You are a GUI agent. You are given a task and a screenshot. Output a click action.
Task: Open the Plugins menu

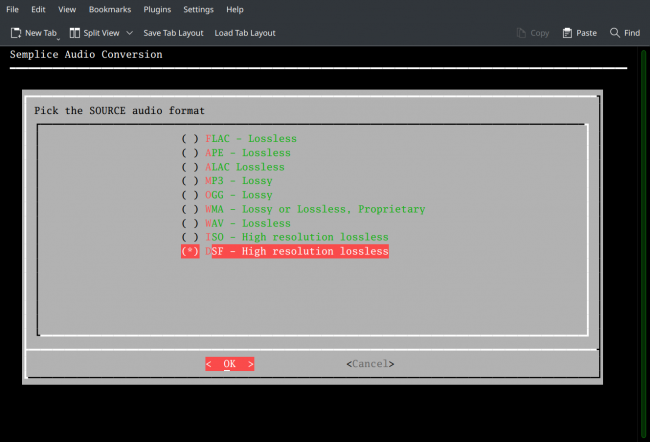(x=155, y=9)
